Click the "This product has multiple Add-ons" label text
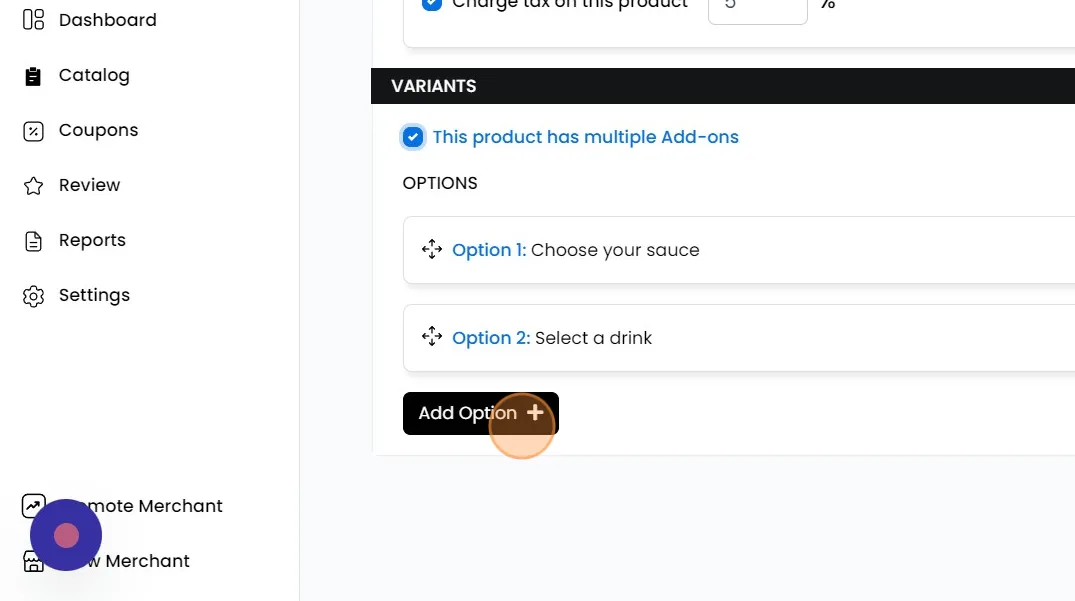 [585, 137]
